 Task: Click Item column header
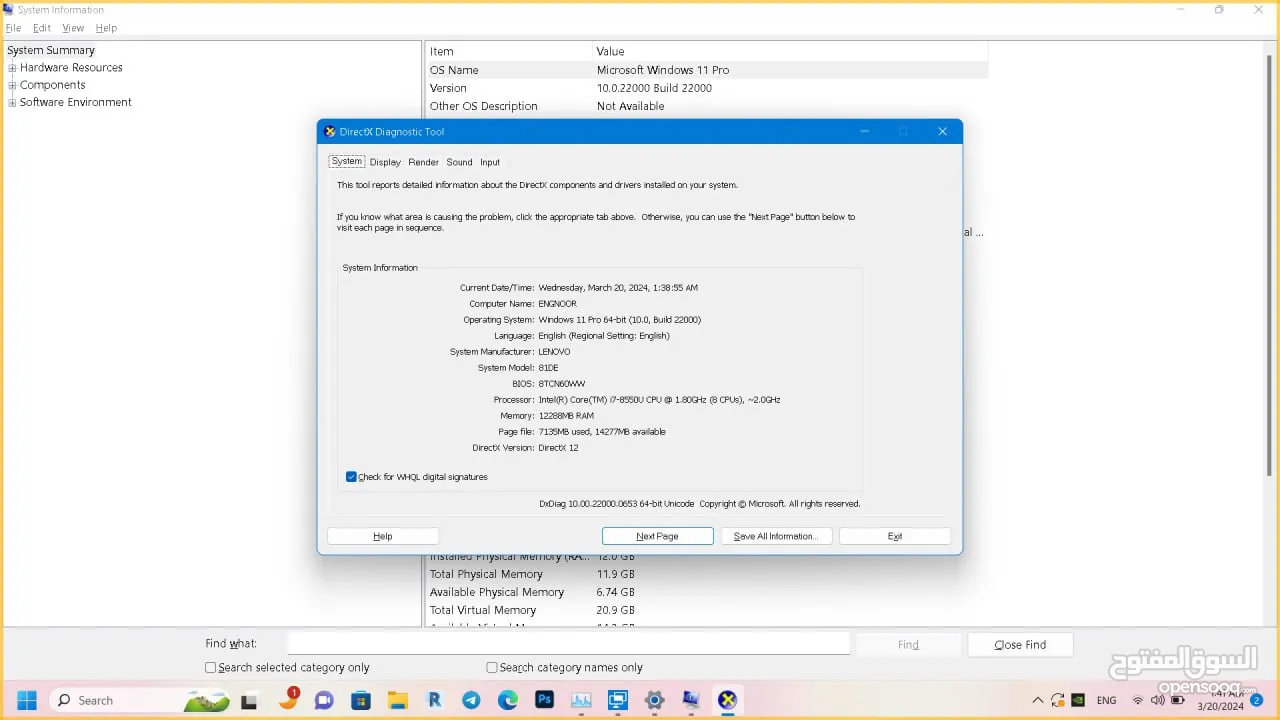pyautogui.click(x=509, y=51)
